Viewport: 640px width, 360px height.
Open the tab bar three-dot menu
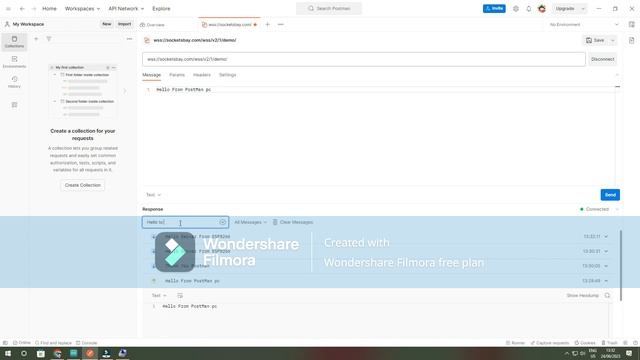(x=280, y=24)
